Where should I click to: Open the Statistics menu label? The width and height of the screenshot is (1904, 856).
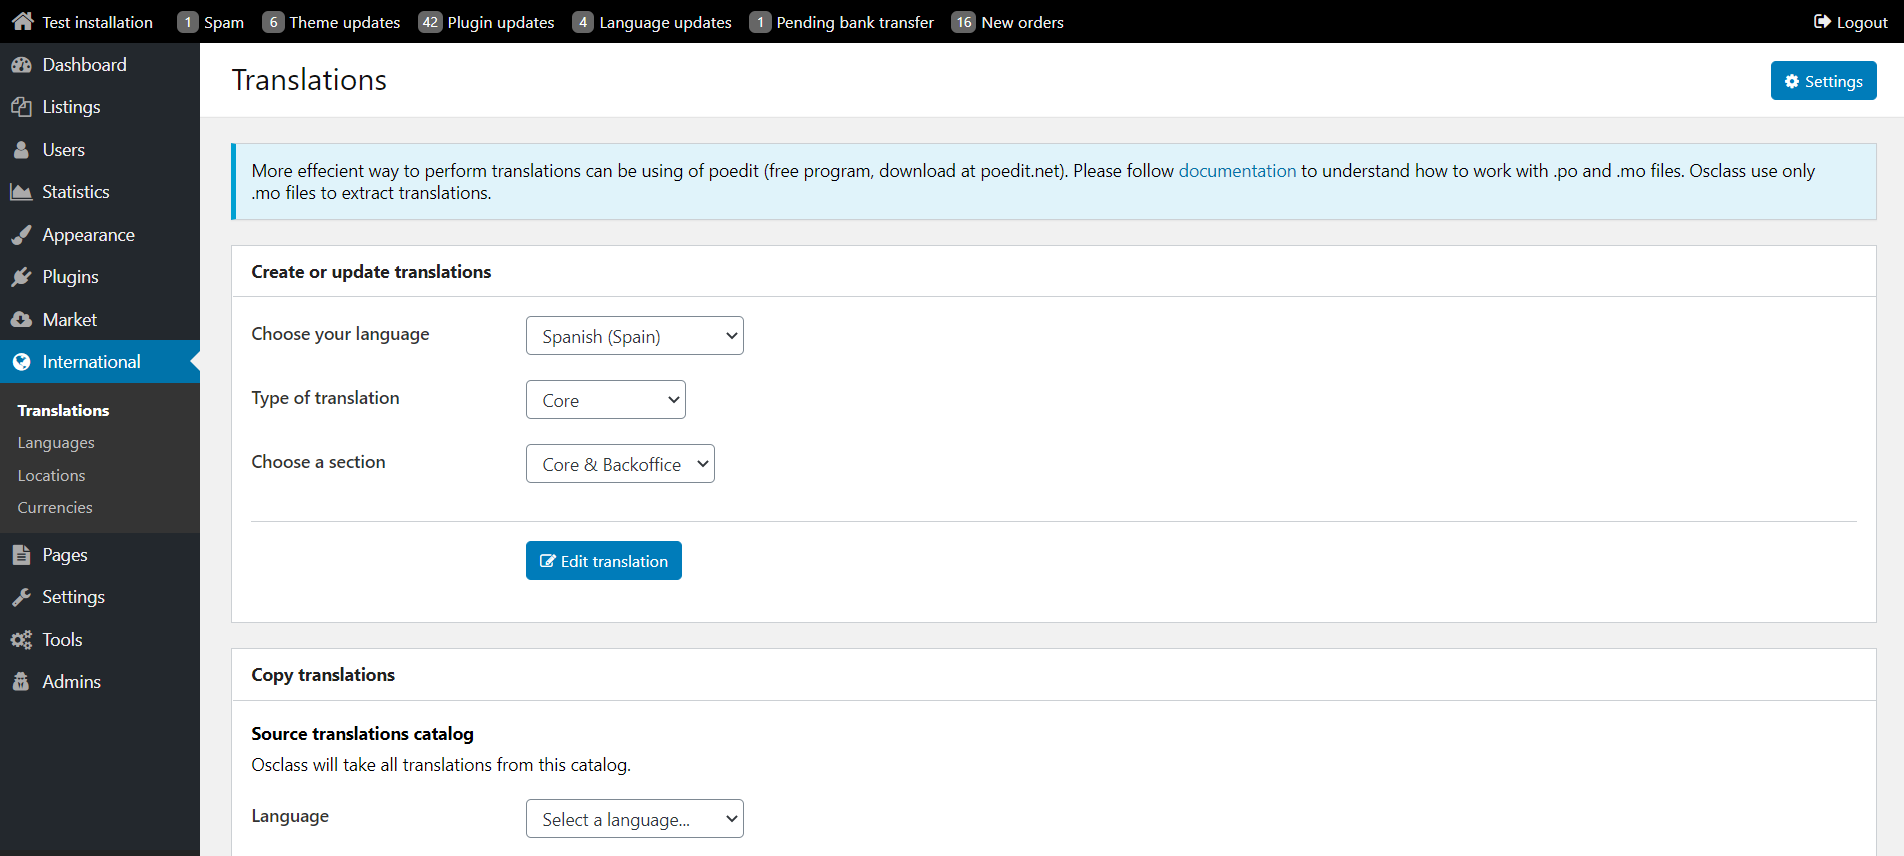[76, 192]
